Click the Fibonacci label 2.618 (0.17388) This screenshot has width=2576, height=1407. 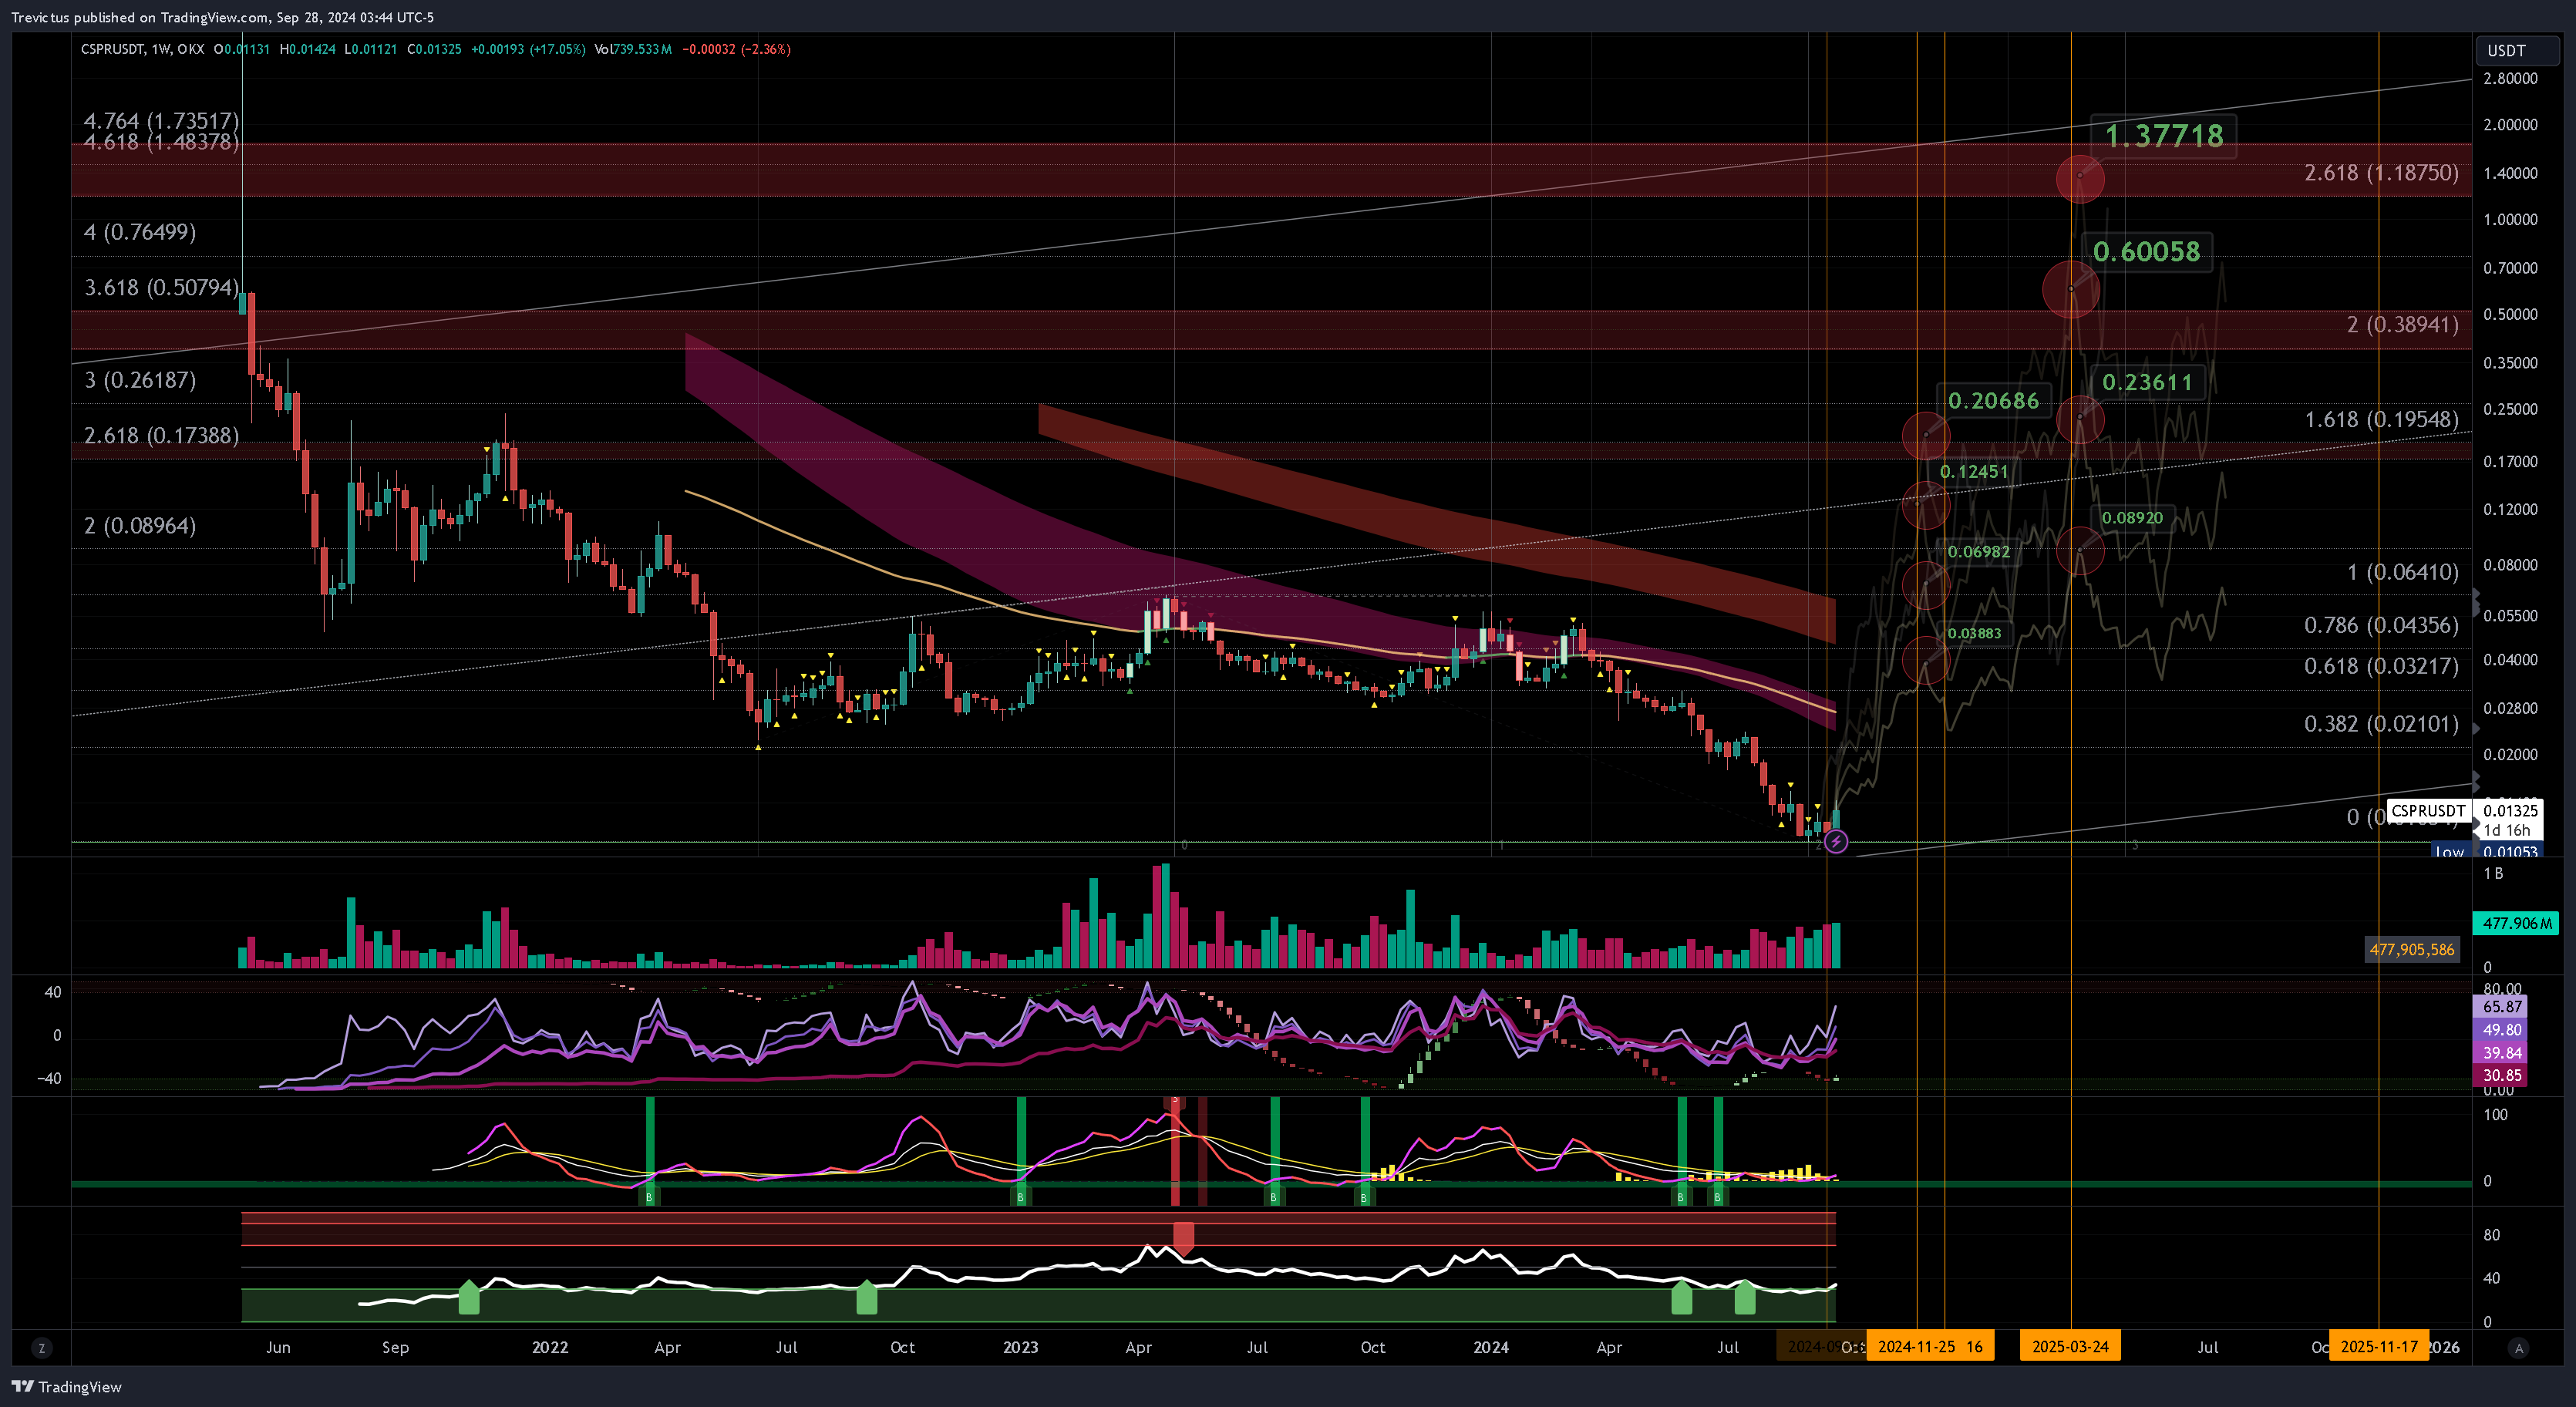pos(161,436)
